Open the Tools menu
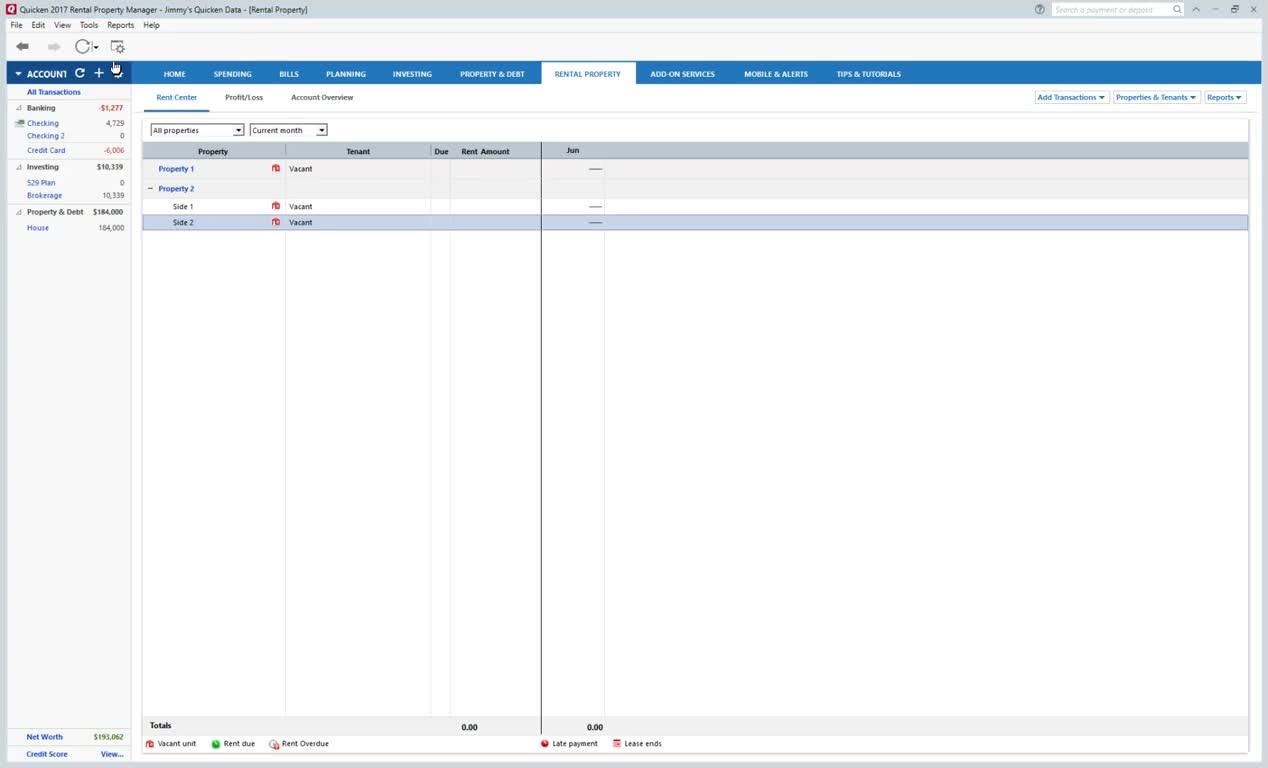The image size is (1268, 768). click(x=89, y=25)
